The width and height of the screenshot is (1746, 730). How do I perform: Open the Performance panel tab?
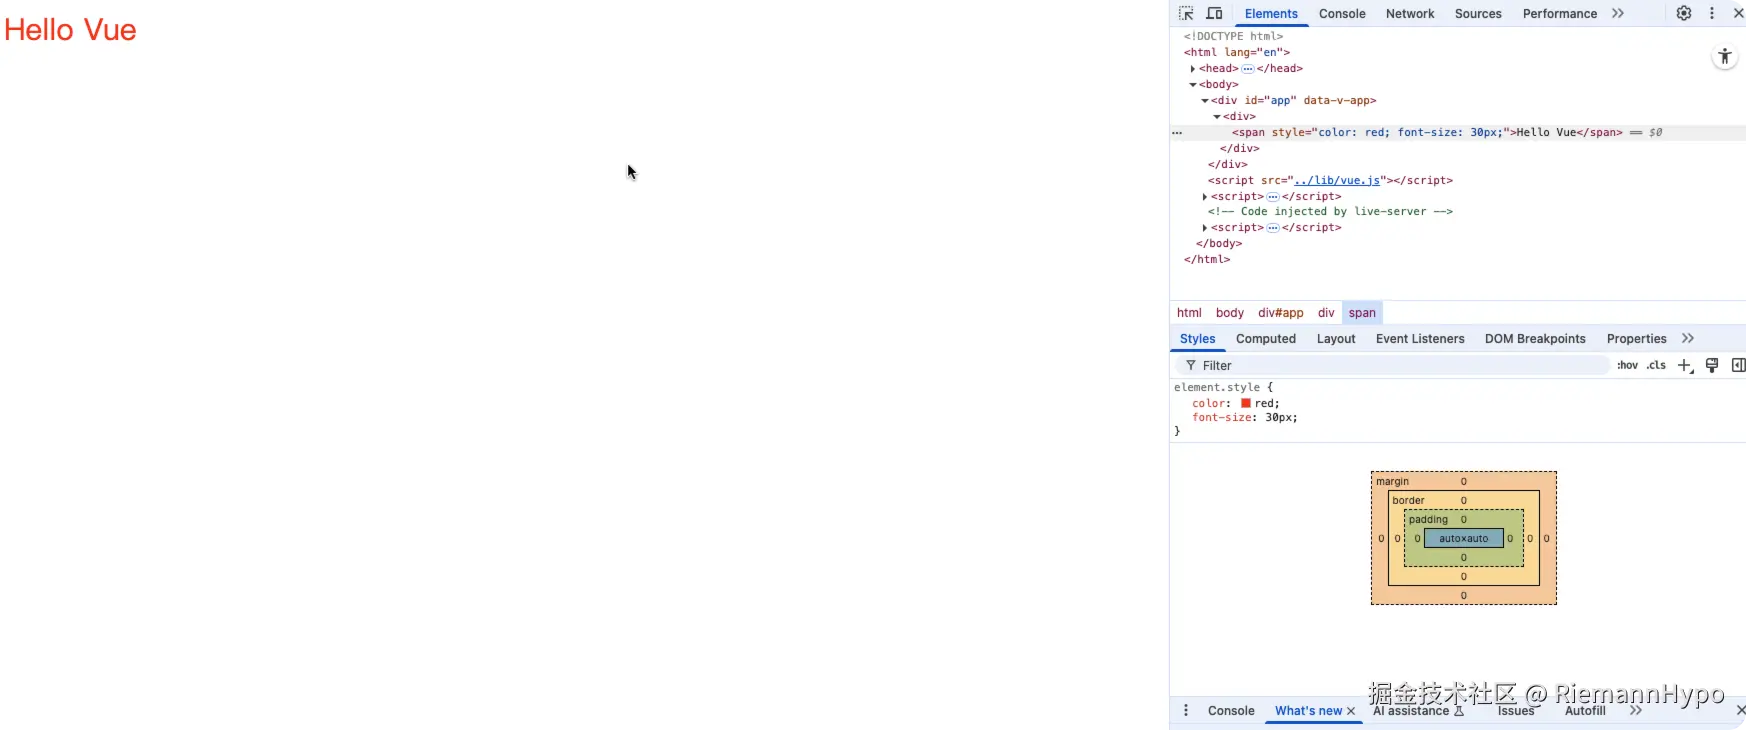pyautogui.click(x=1559, y=13)
